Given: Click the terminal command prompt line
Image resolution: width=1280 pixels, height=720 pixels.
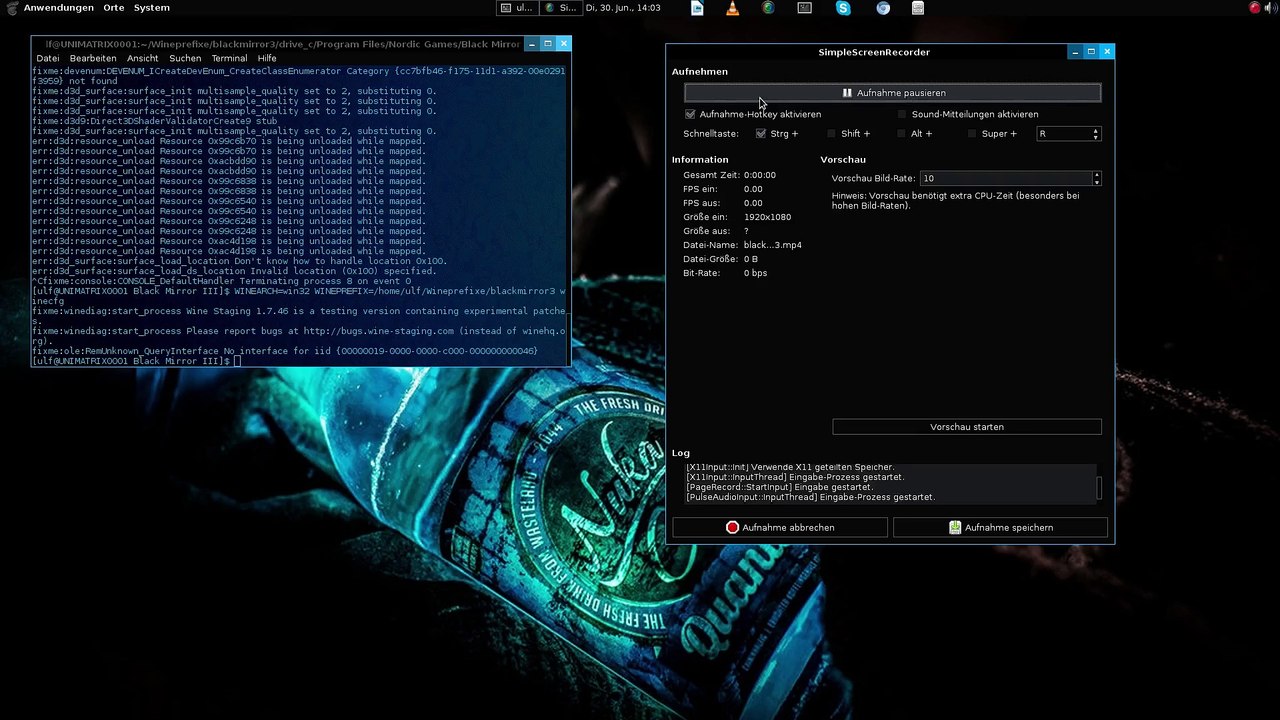Looking at the screenshot, I should point(135,361).
